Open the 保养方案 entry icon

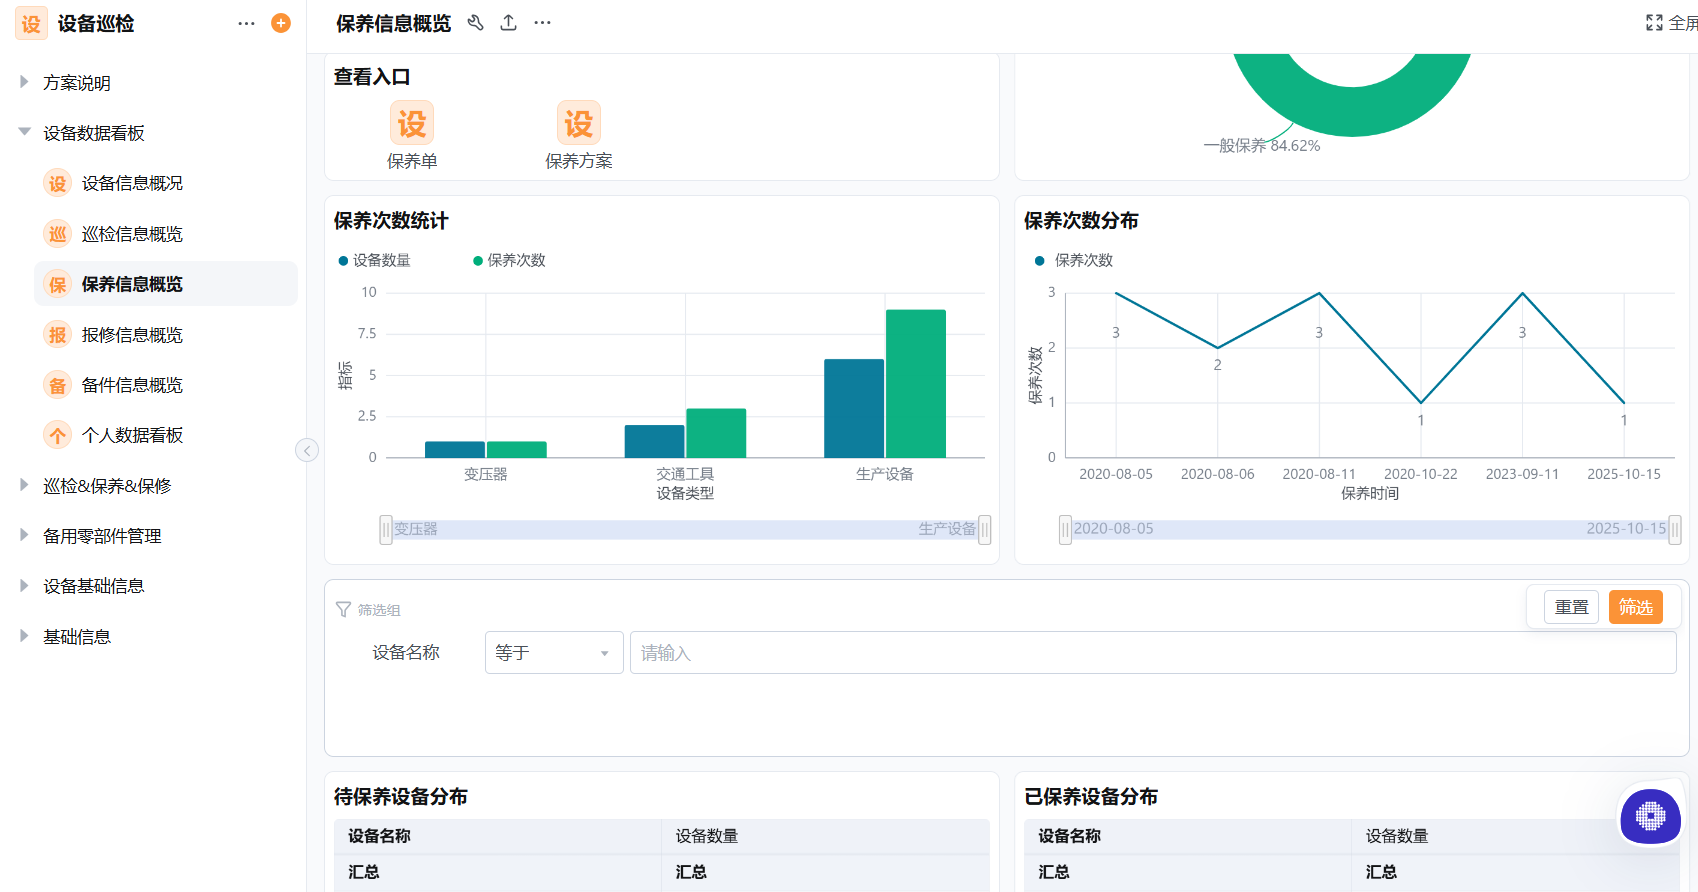579,123
